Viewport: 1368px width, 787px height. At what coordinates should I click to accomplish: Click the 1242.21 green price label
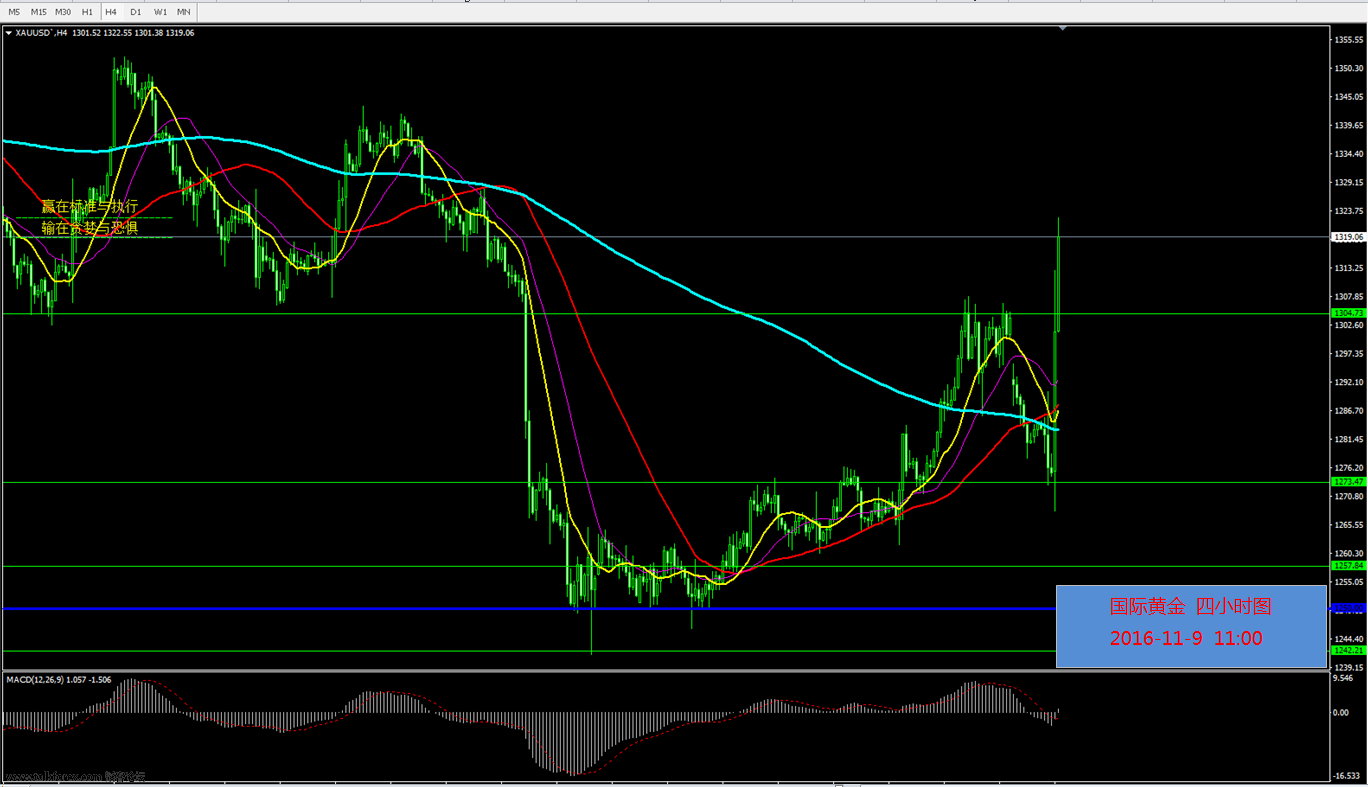pyautogui.click(x=1345, y=651)
